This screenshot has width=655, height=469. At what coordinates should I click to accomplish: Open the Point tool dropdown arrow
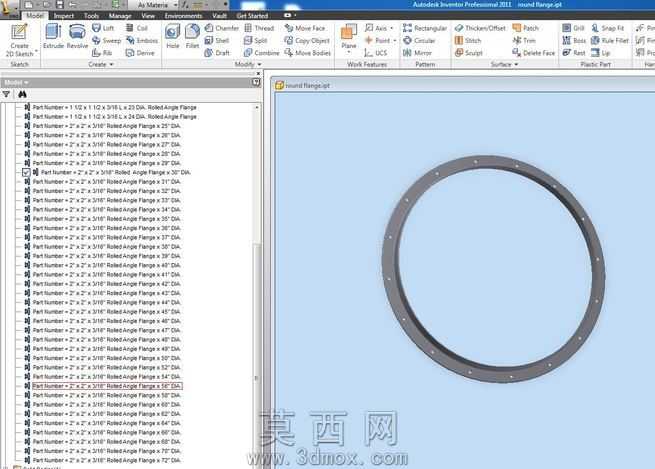coord(395,41)
